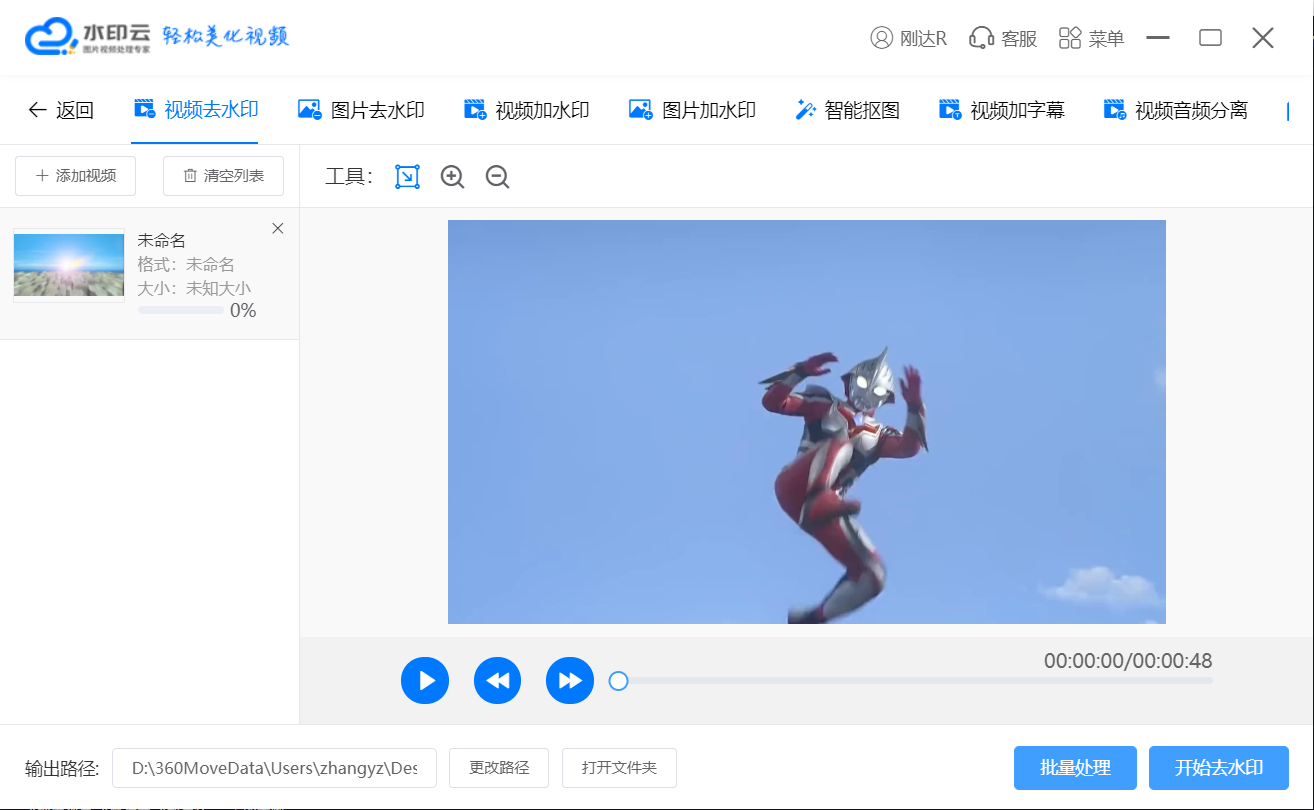1314x810 pixels.
Task: Select the 未命名 video thumbnail
Action: 69,265
